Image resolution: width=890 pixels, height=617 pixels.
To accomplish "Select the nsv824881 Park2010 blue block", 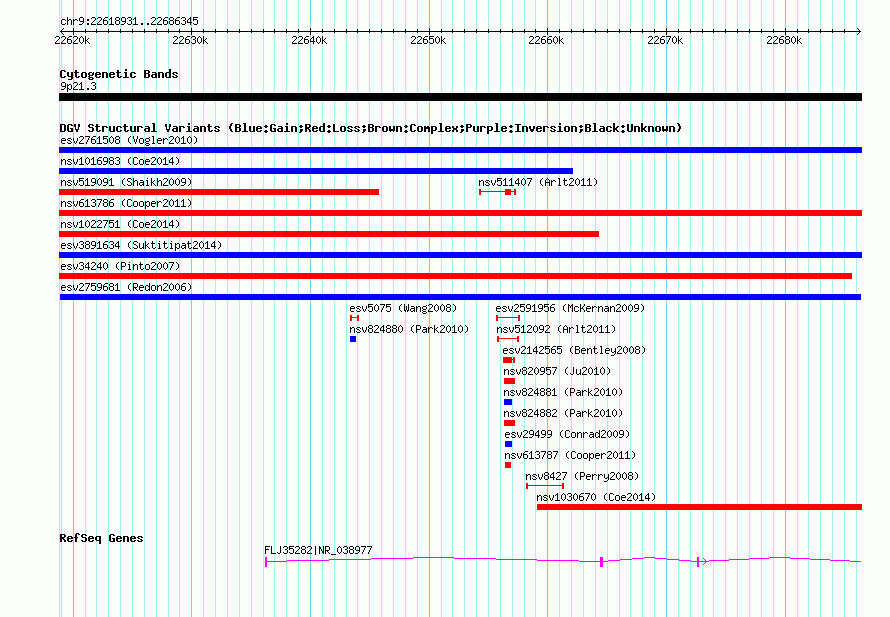I will pyautogui.click(x=508, y=402).
